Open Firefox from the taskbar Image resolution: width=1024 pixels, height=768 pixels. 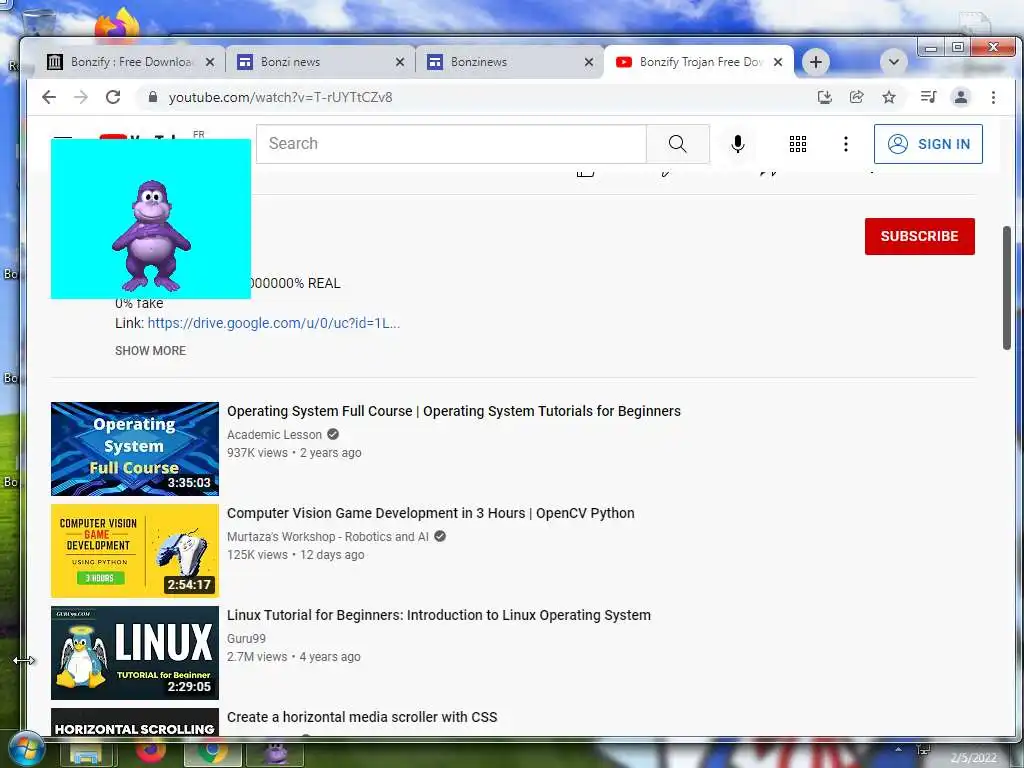point(151,751)
